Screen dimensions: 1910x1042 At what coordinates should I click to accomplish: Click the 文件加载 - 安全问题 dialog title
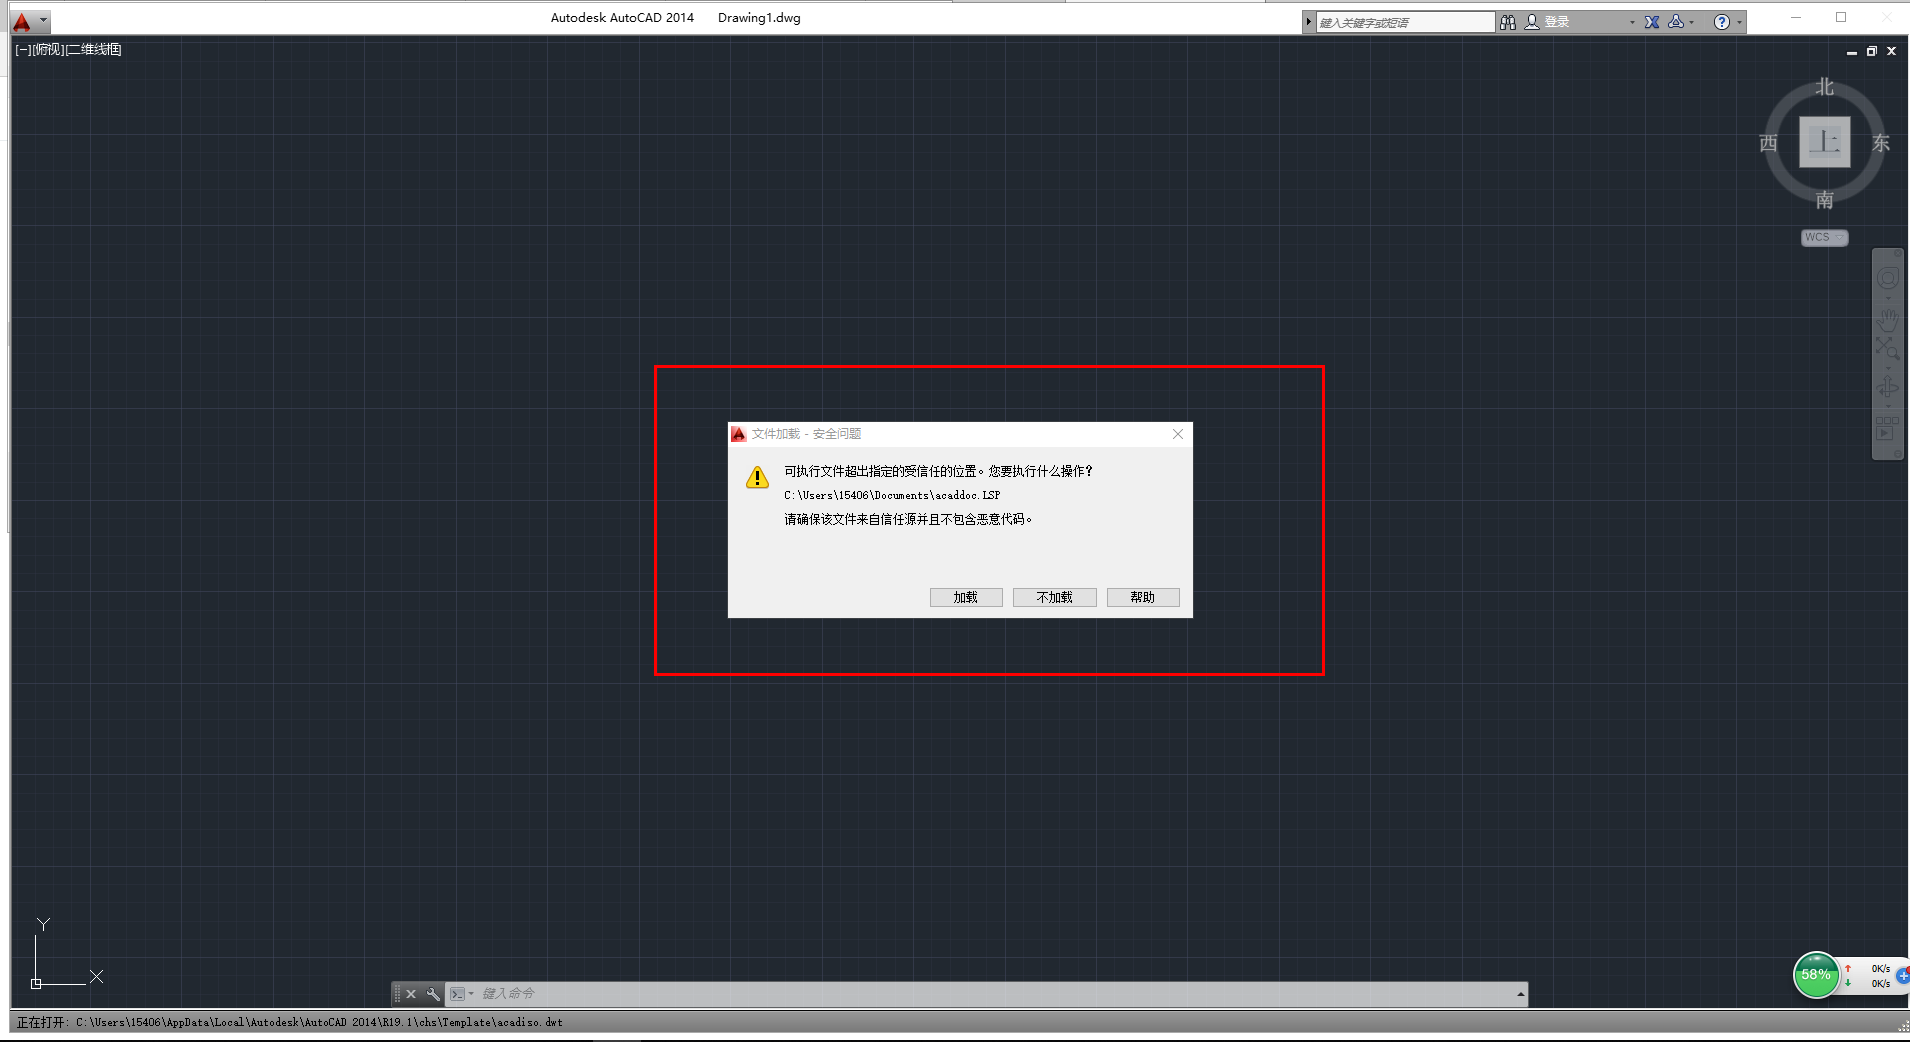[806, 434]
